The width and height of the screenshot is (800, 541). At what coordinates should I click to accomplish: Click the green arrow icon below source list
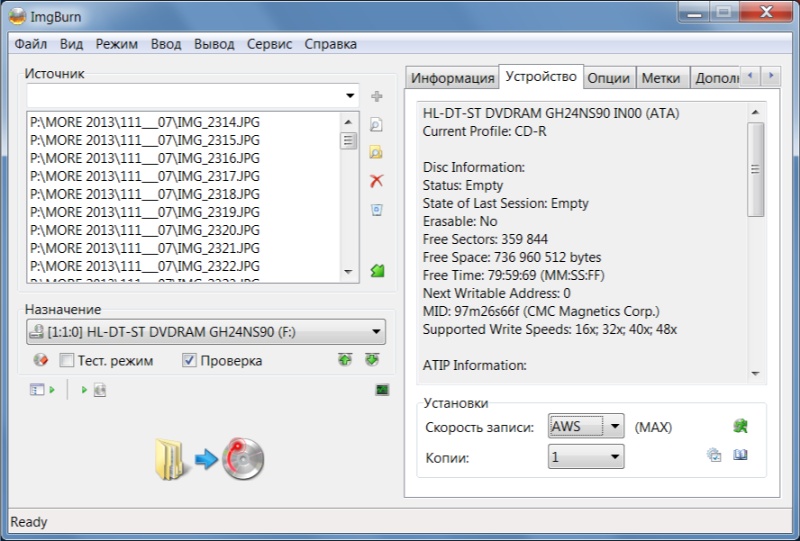point(377,271)
